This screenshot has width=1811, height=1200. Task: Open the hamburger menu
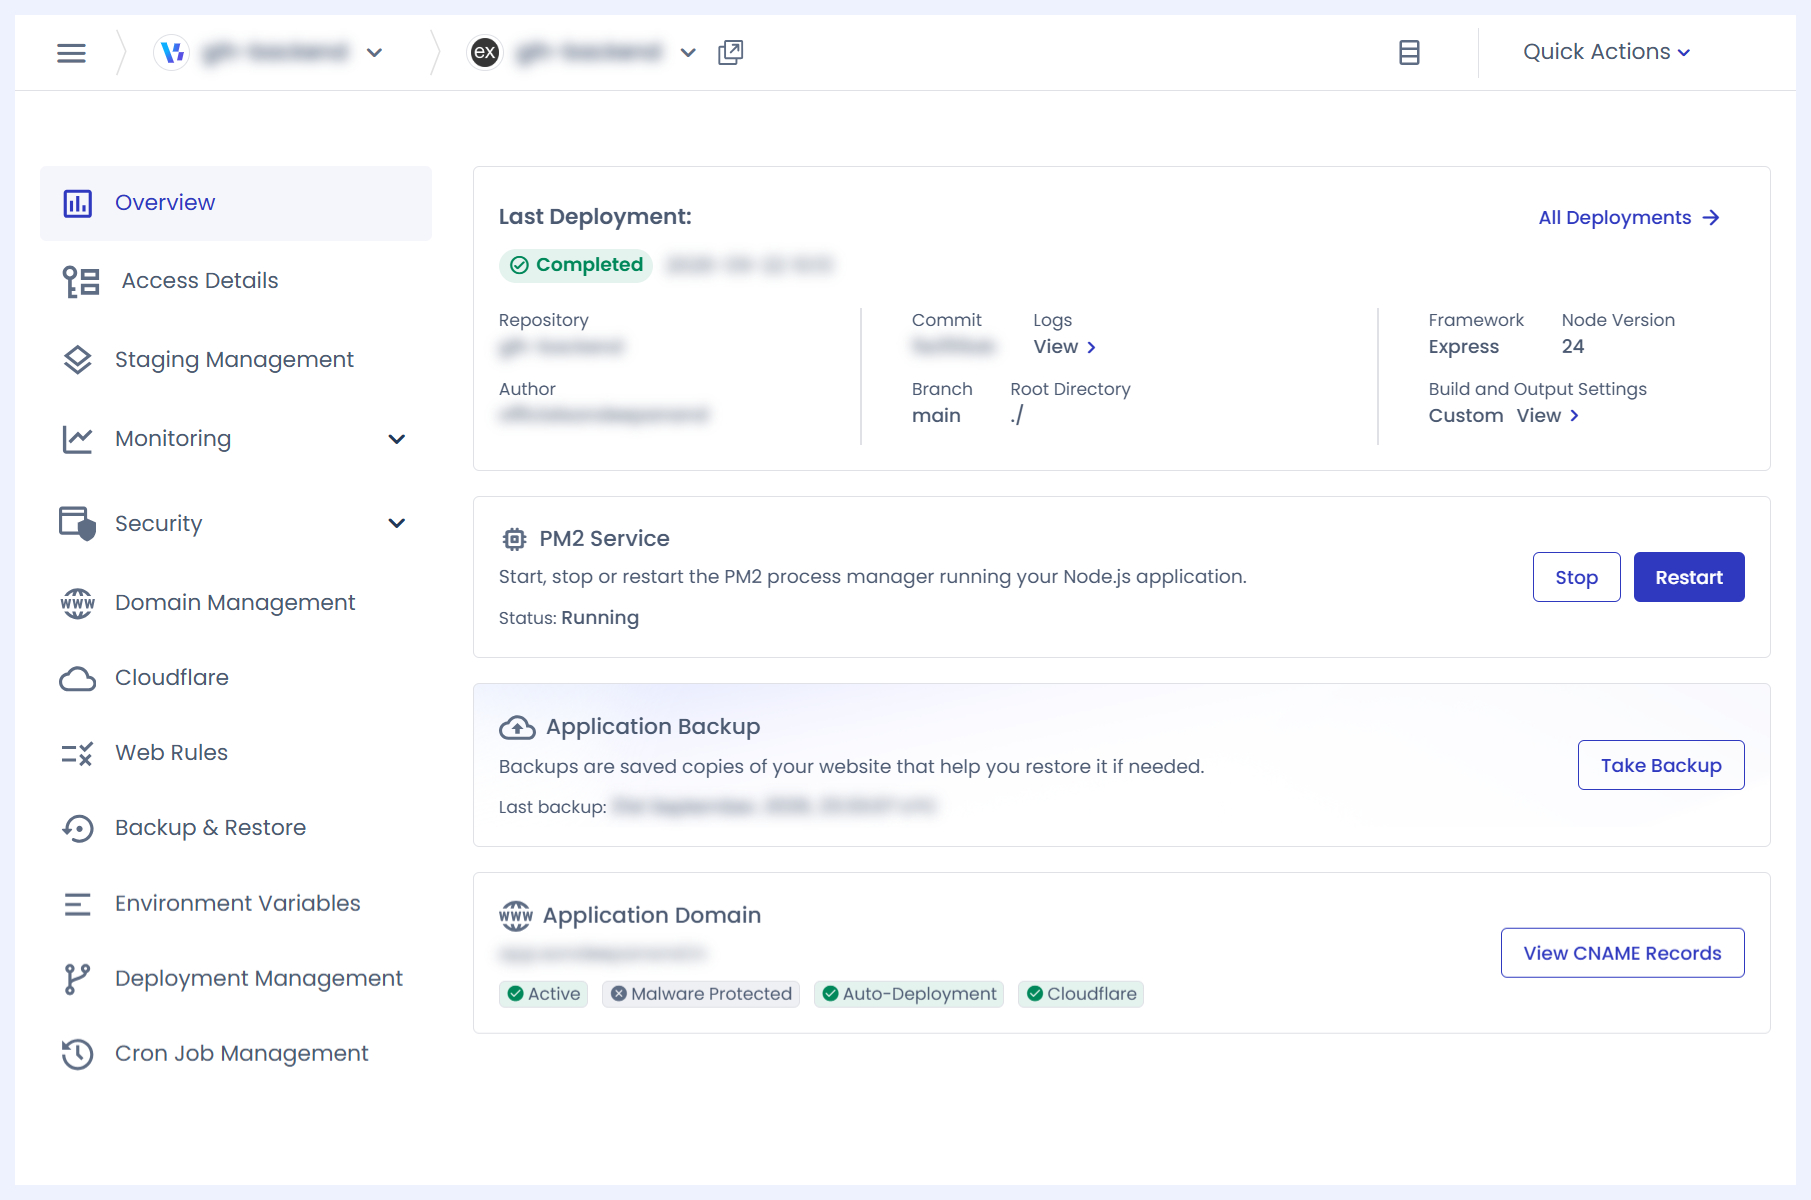pos(71,53)
